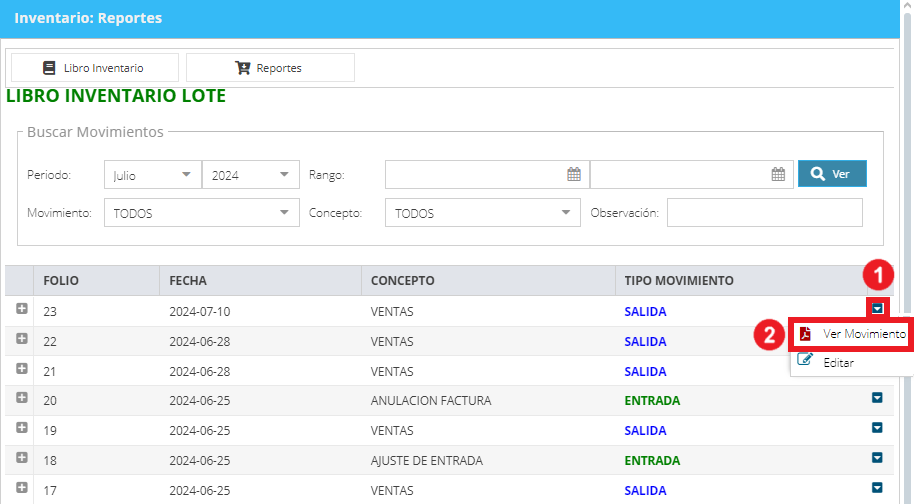Focus the Observación text field

click(765, 213)
